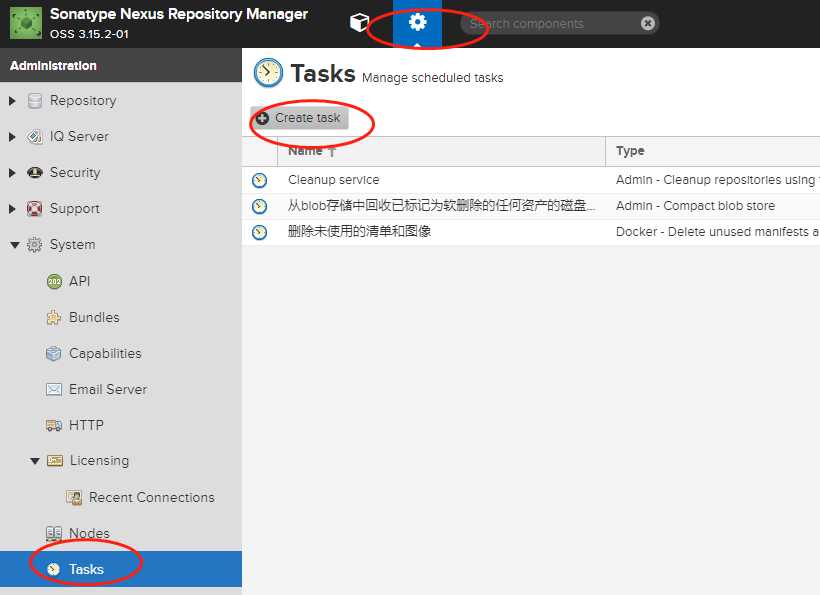Open the Bundles menu item

tap(94, 317)
